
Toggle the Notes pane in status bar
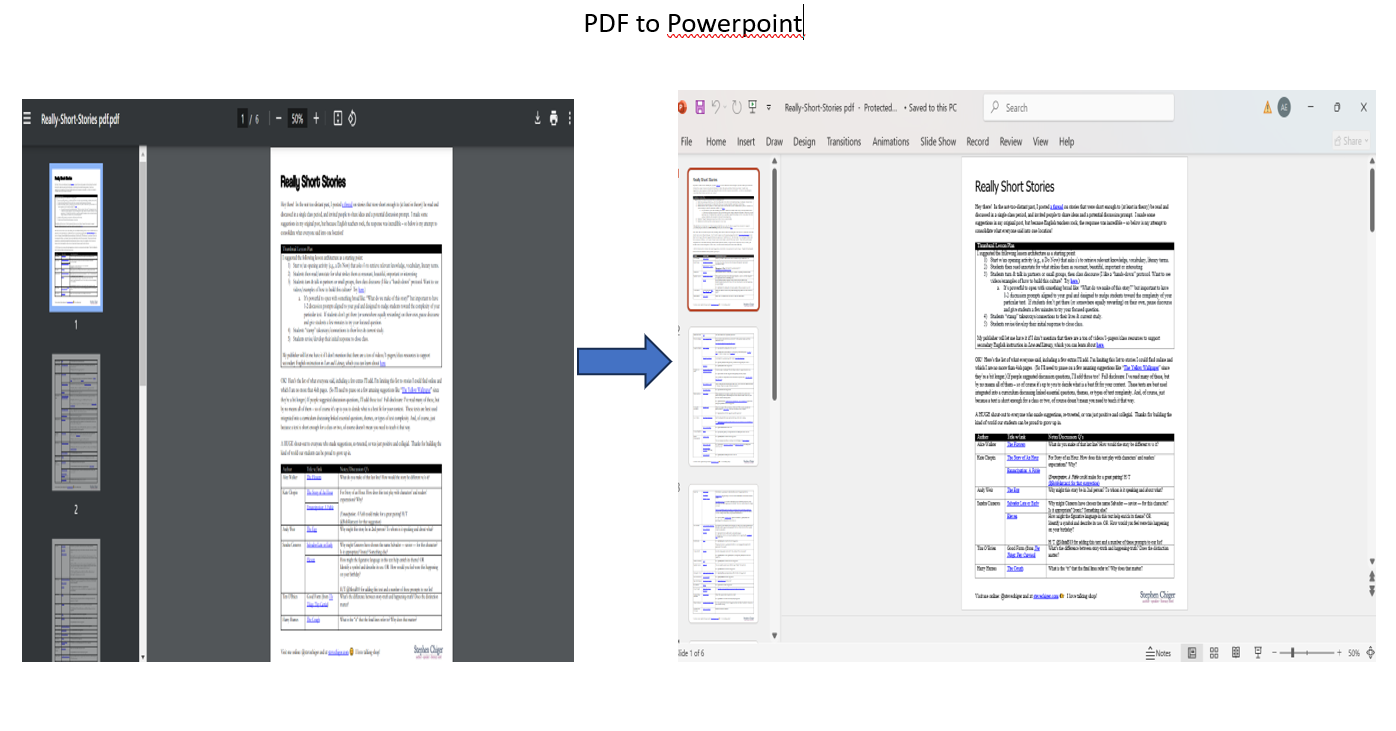(x=1157, y=652)
